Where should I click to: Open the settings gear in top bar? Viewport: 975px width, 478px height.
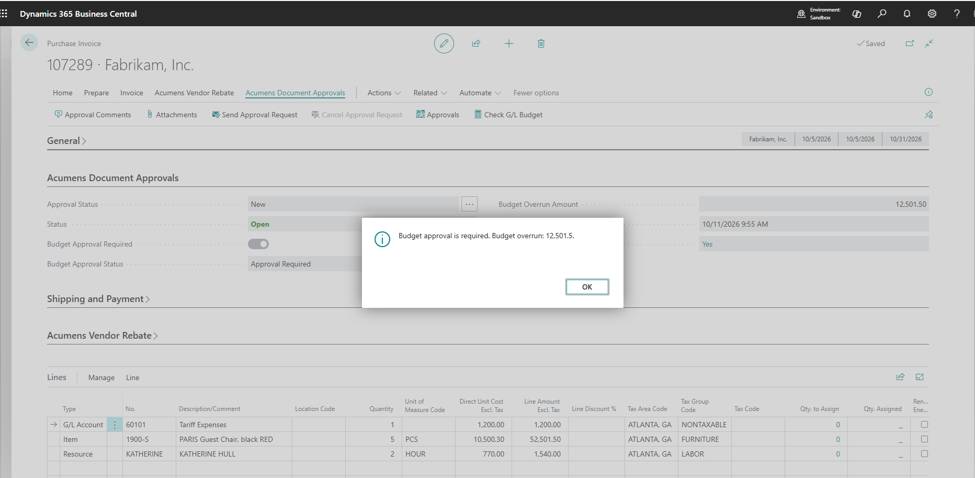click(x=931, y=14)
